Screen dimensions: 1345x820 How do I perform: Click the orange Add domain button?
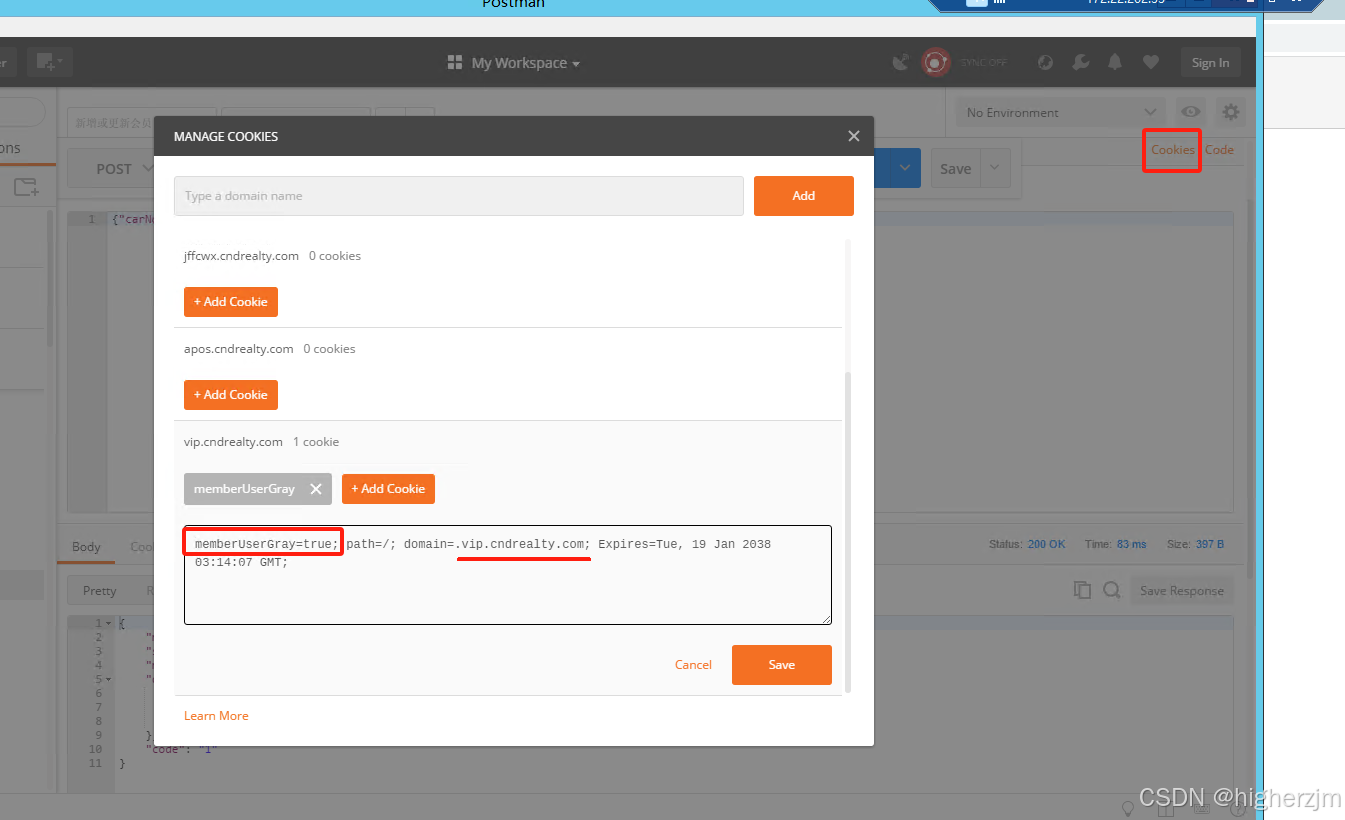803,196
